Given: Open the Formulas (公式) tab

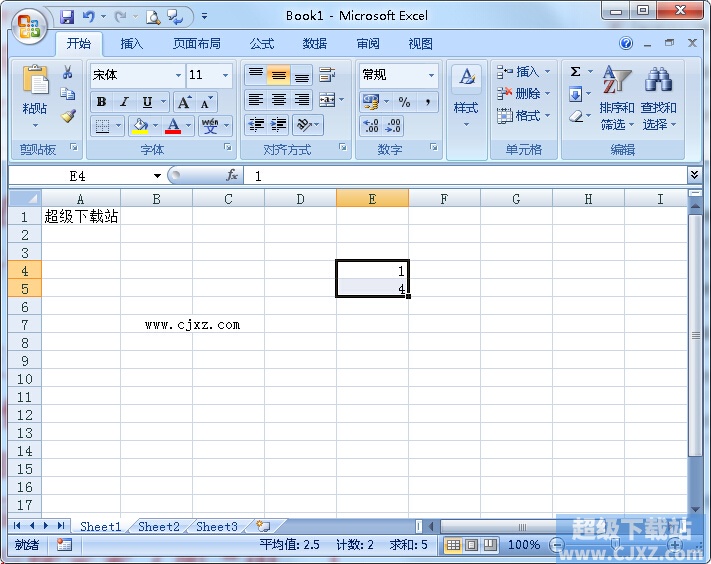Looking at the screenshot, I should 262,44.
